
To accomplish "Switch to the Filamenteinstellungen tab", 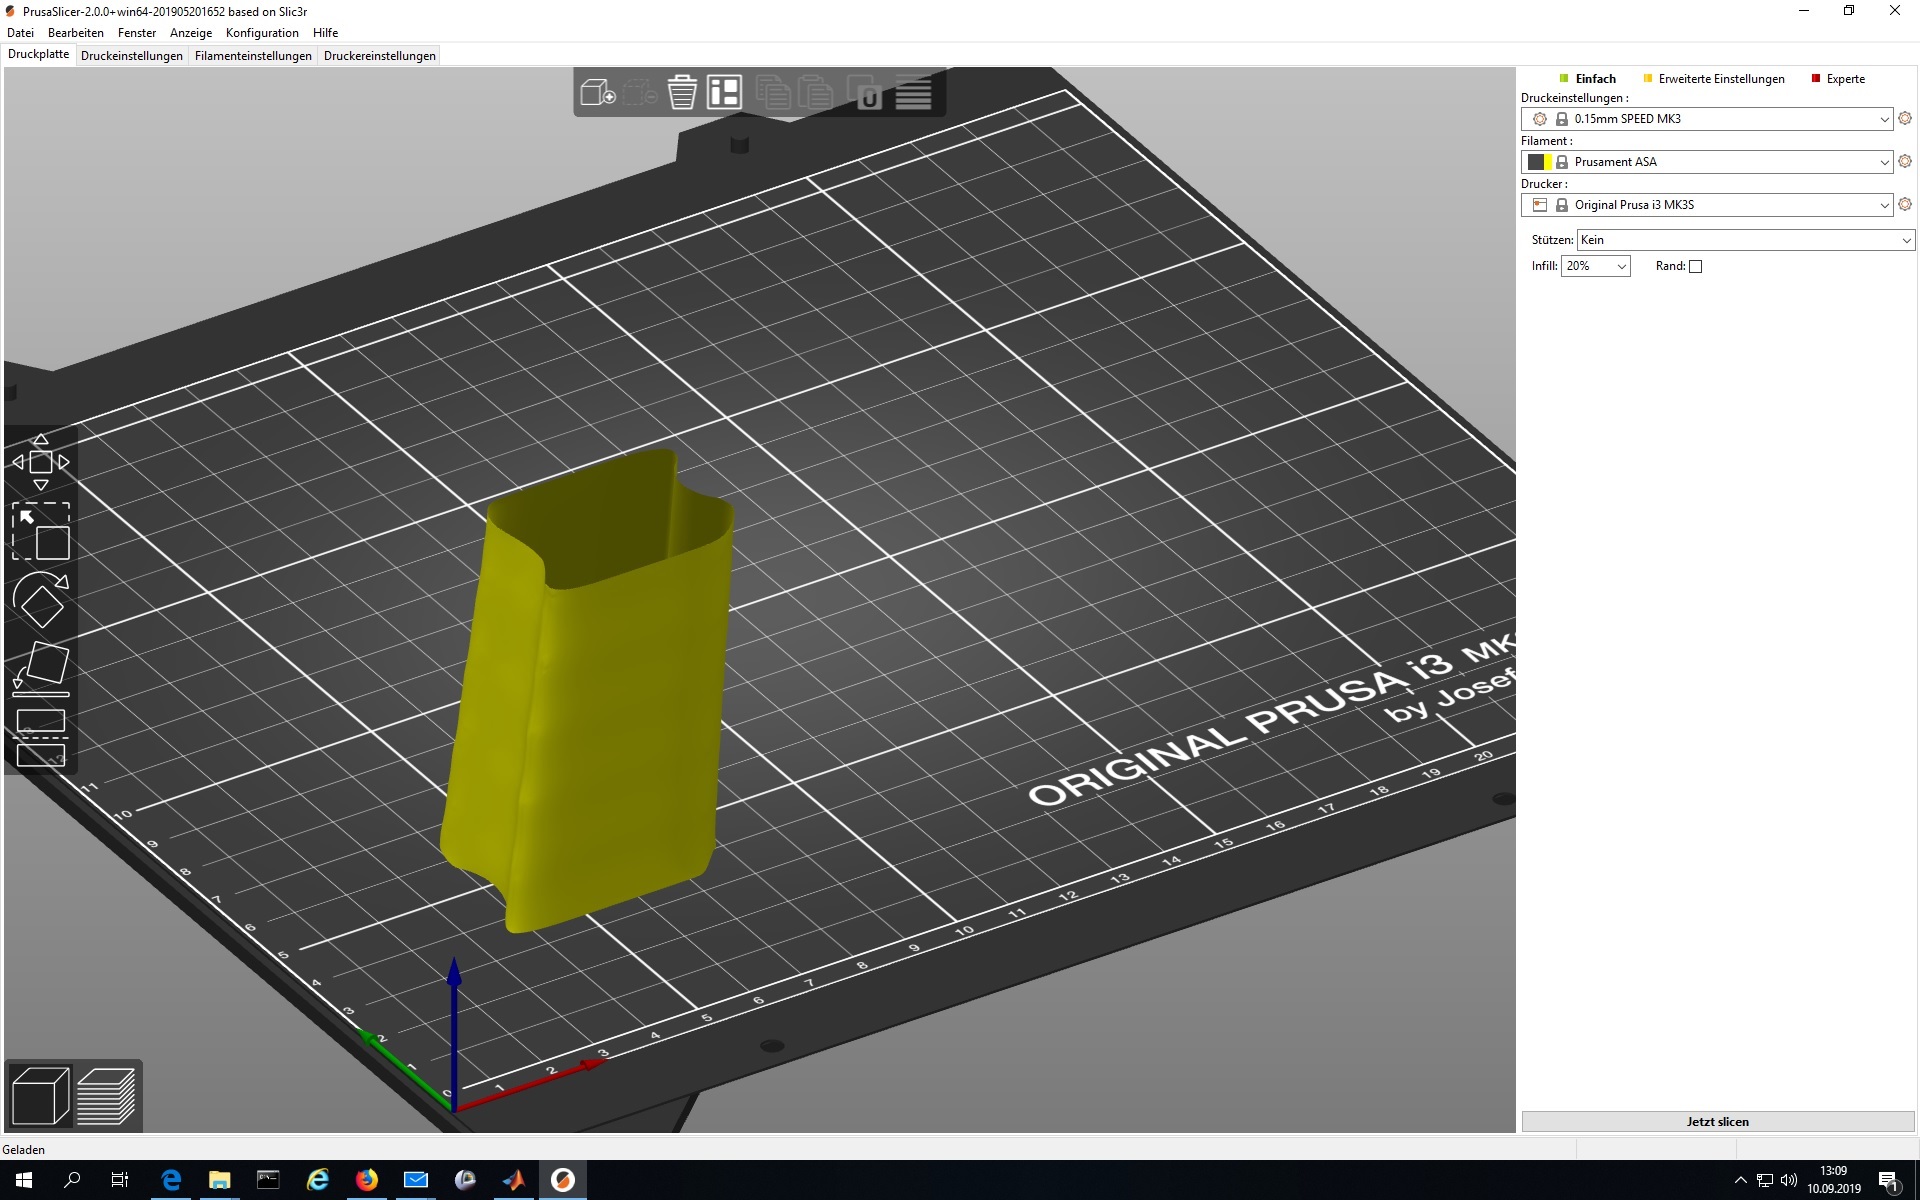I will (x=253, y=56).
